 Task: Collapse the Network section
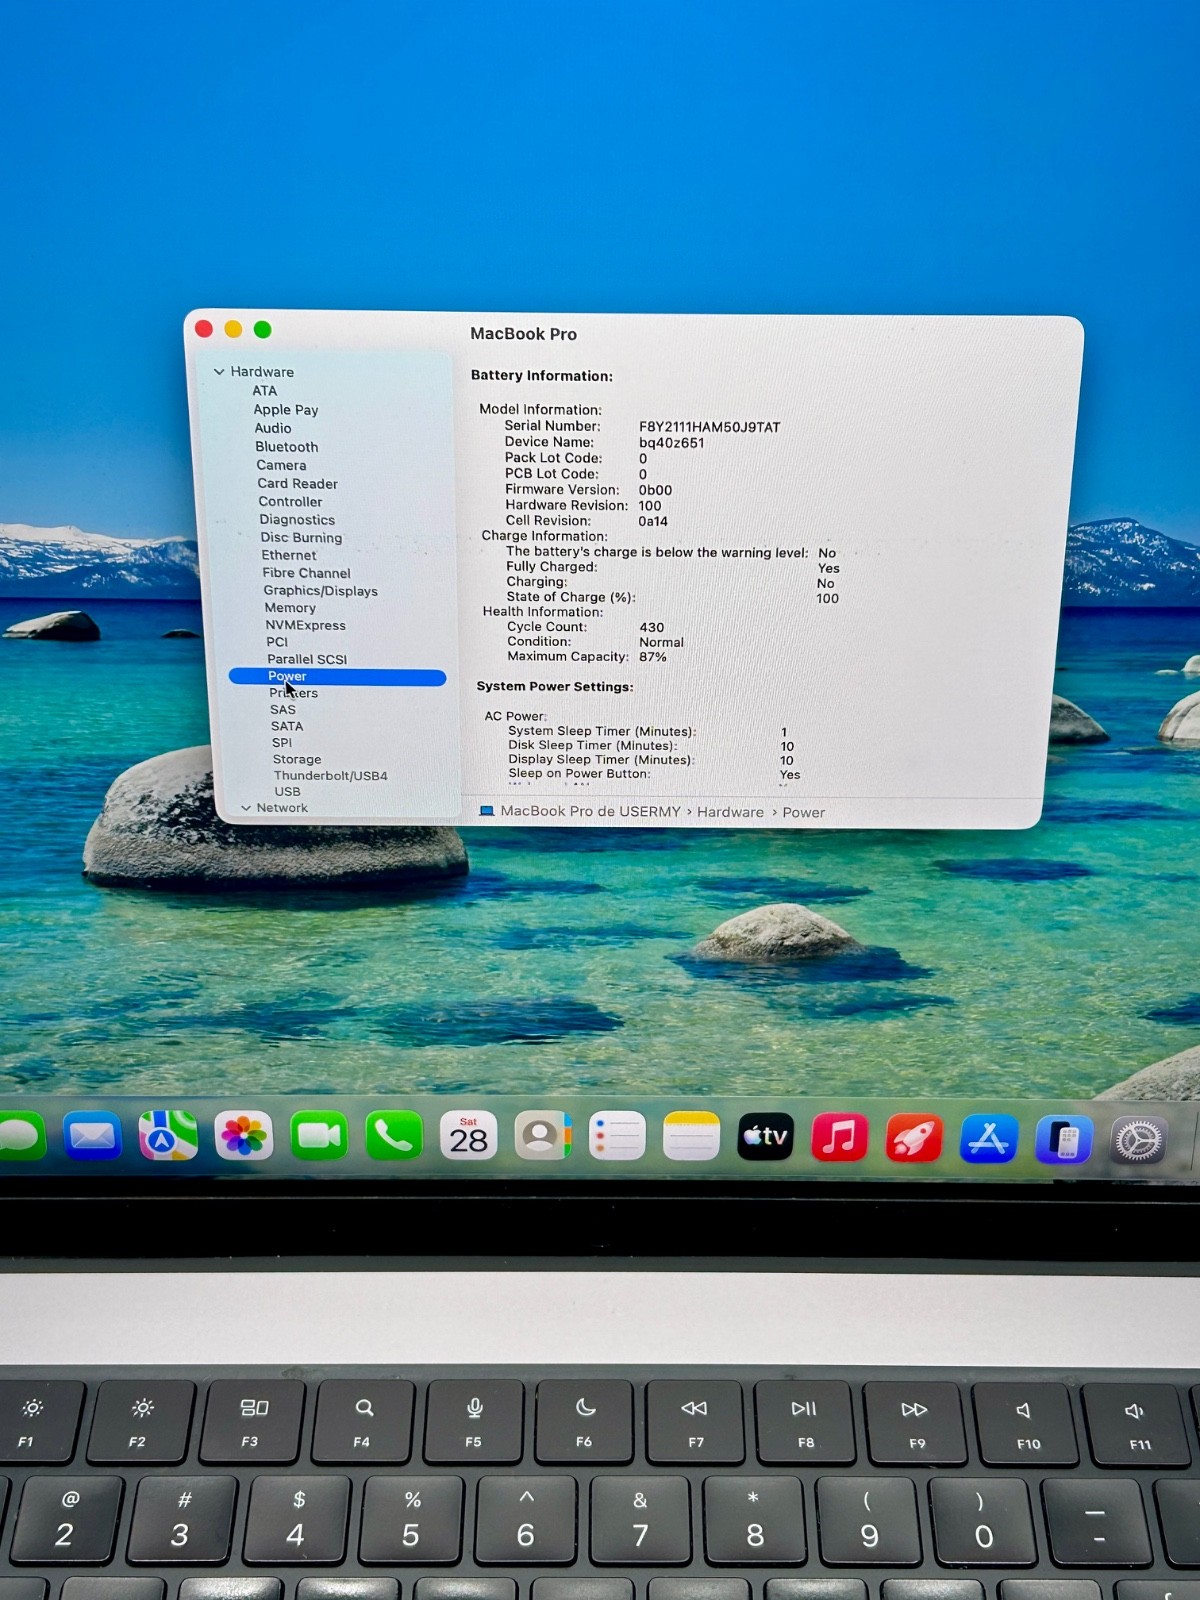(x=246, y=808)
